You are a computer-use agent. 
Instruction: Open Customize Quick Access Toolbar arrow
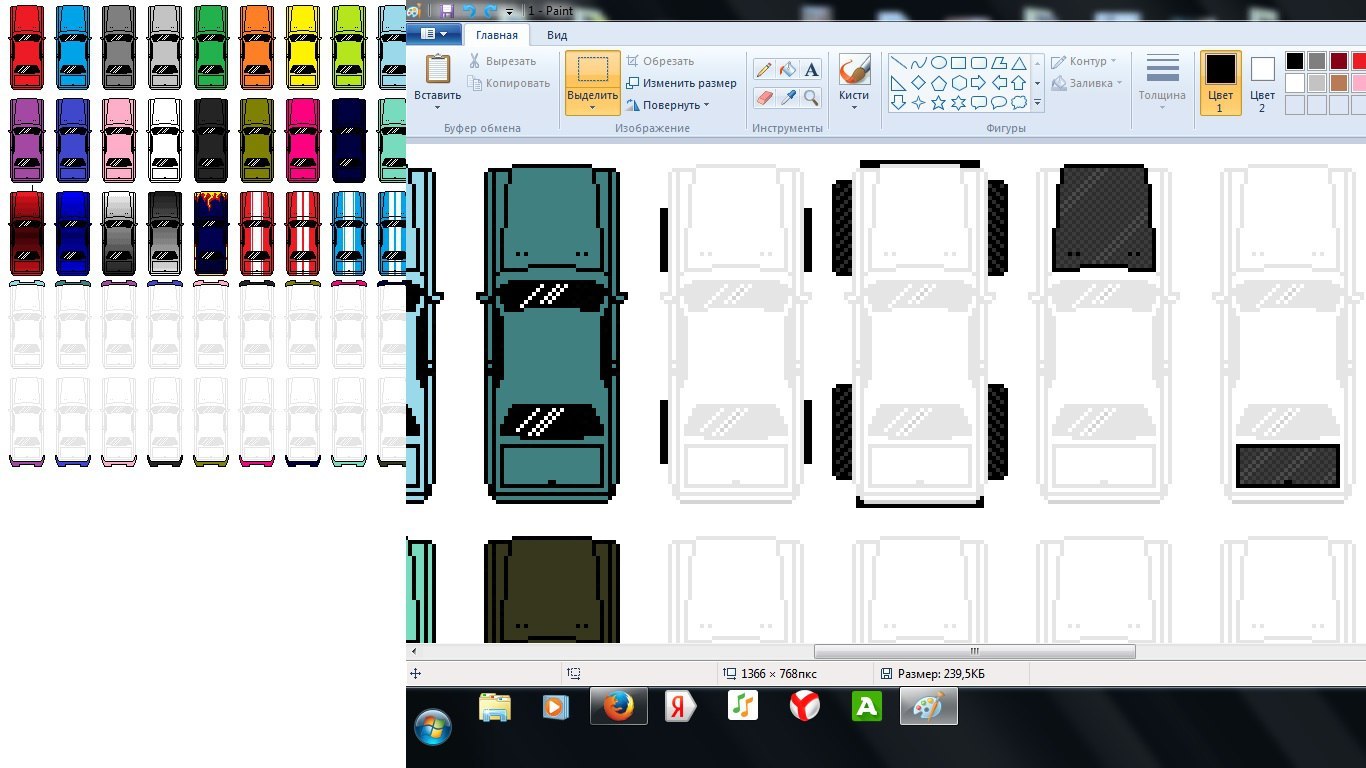[x=509, y=11]
